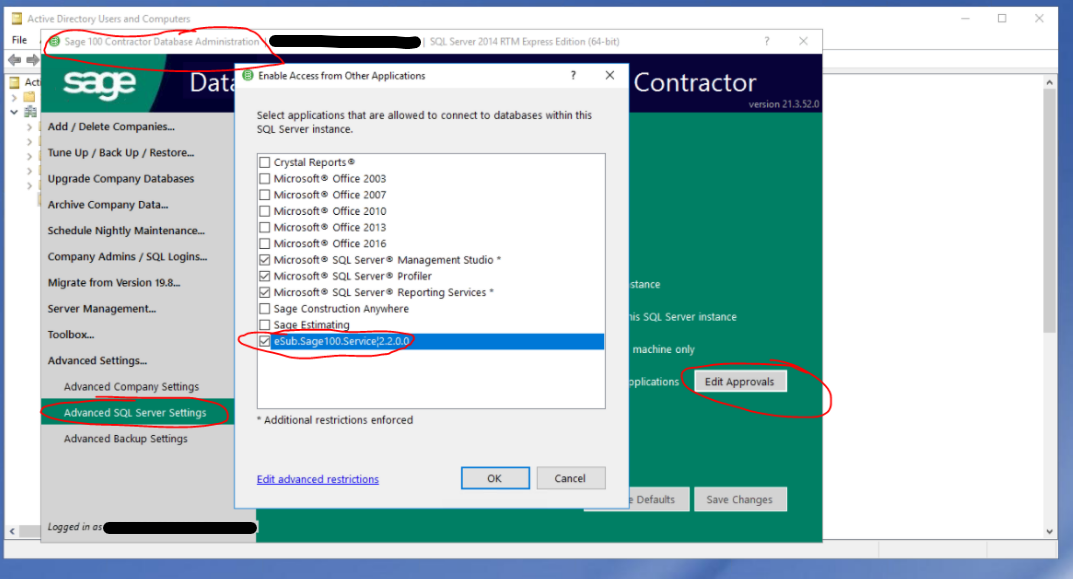
Task: Cancel the Enable Access dialog
Action: pos(570,478)
